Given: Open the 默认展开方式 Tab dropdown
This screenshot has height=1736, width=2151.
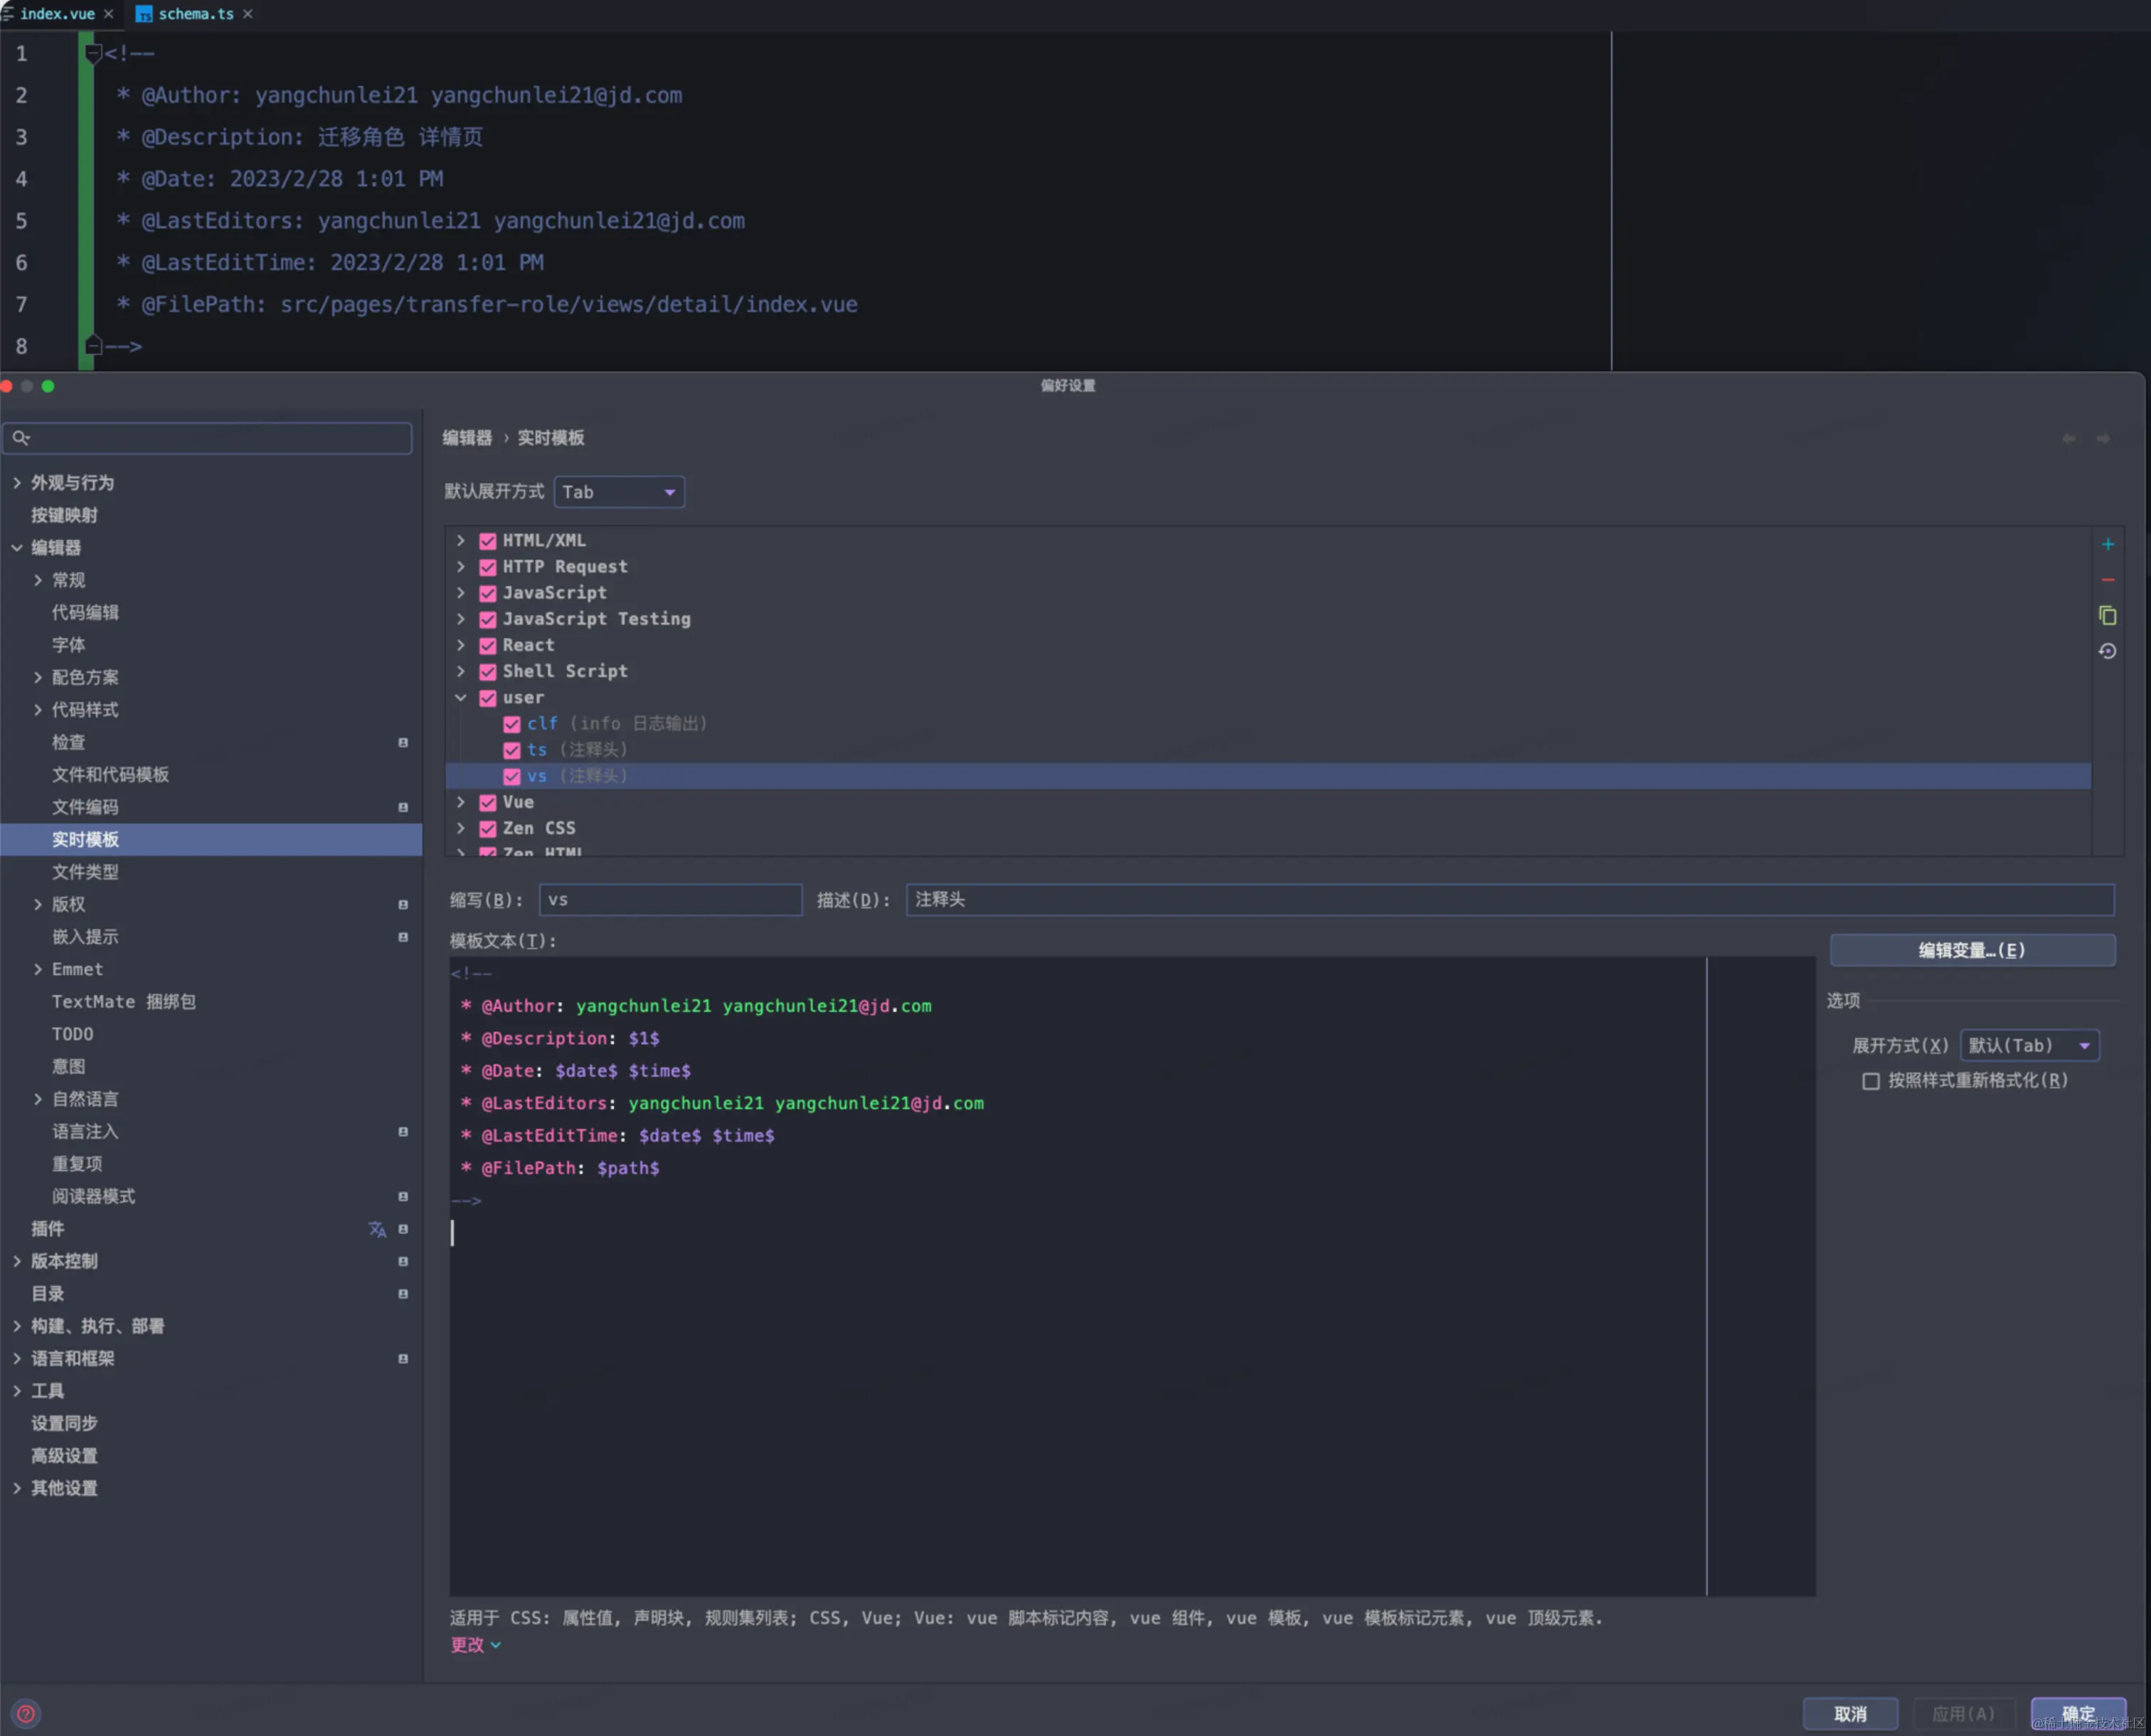Looking at the screenshot, I should point(619,492).
